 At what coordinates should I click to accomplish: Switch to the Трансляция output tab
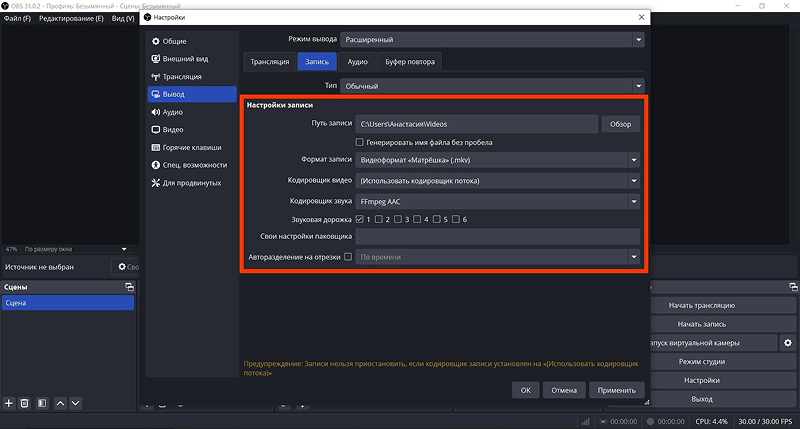pos(269,62)
